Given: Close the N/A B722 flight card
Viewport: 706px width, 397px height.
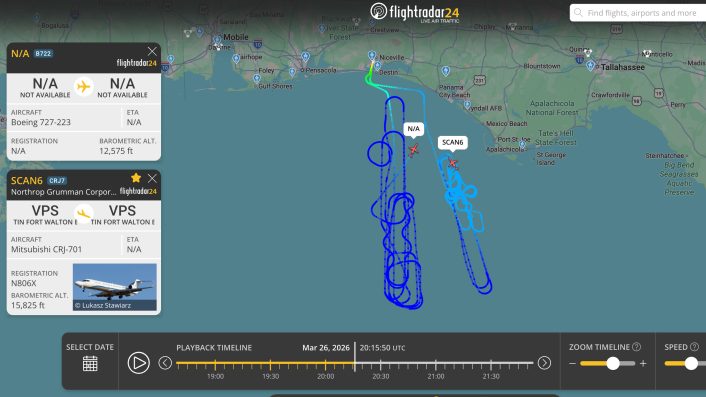Looking at the screenshot, I should point(152,51).
